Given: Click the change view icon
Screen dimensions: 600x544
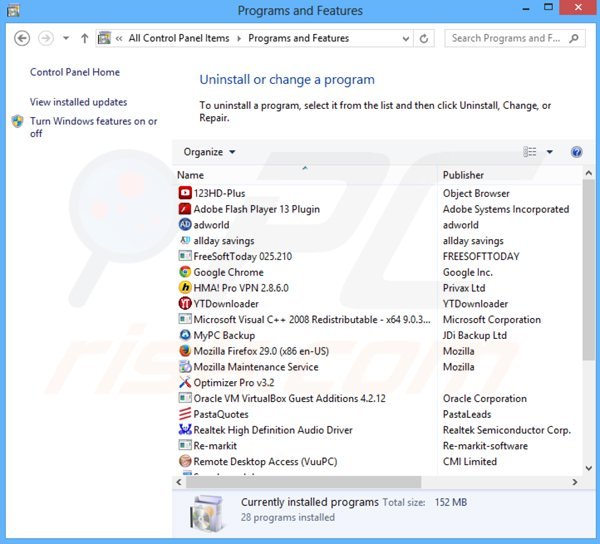Looking at the screenshot, I should pos(530,152).
